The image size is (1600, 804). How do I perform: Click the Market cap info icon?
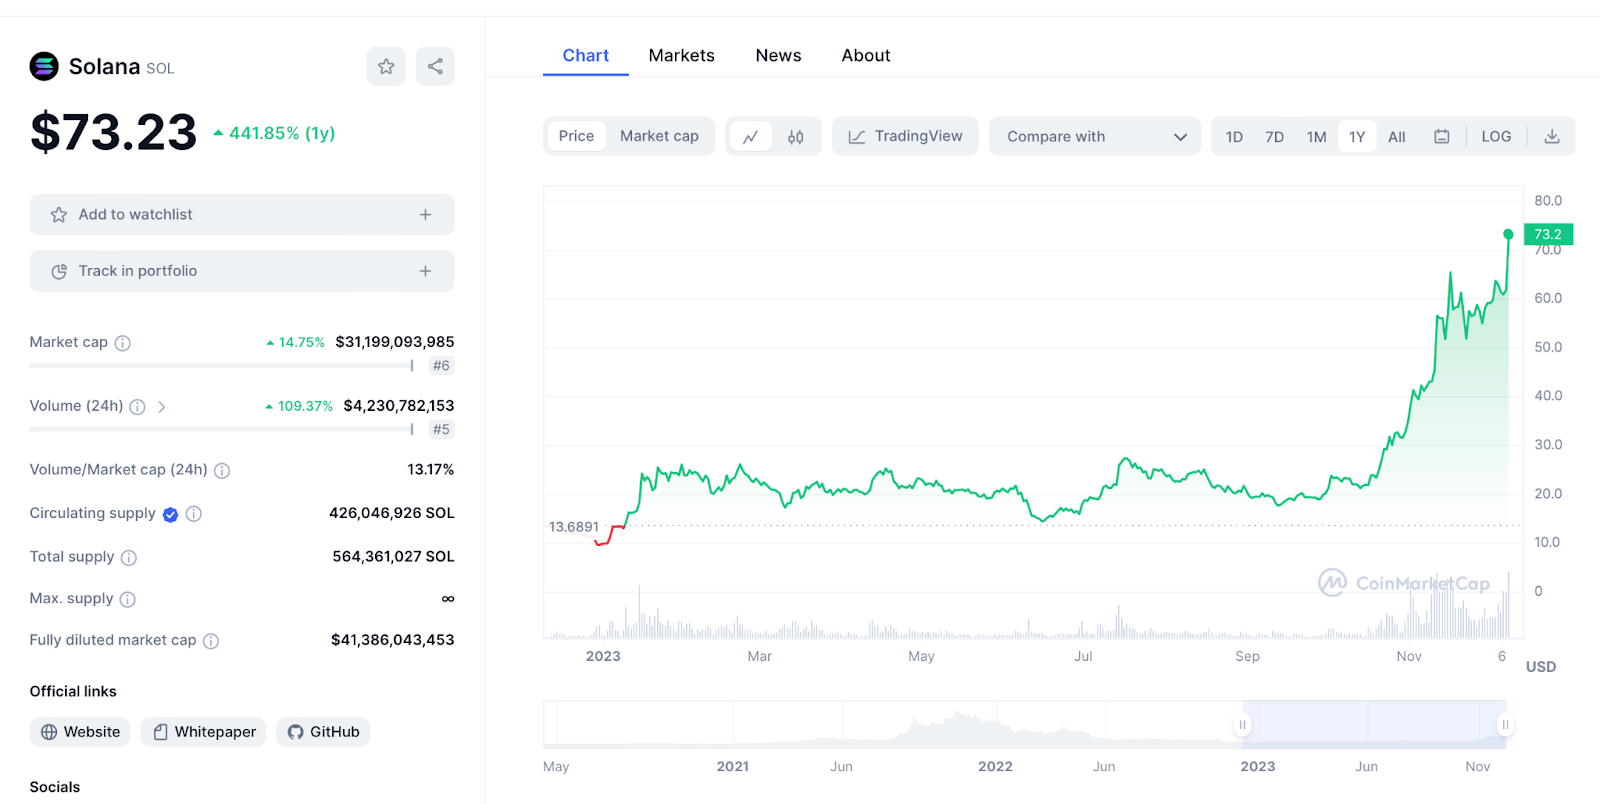click(123, 343)
